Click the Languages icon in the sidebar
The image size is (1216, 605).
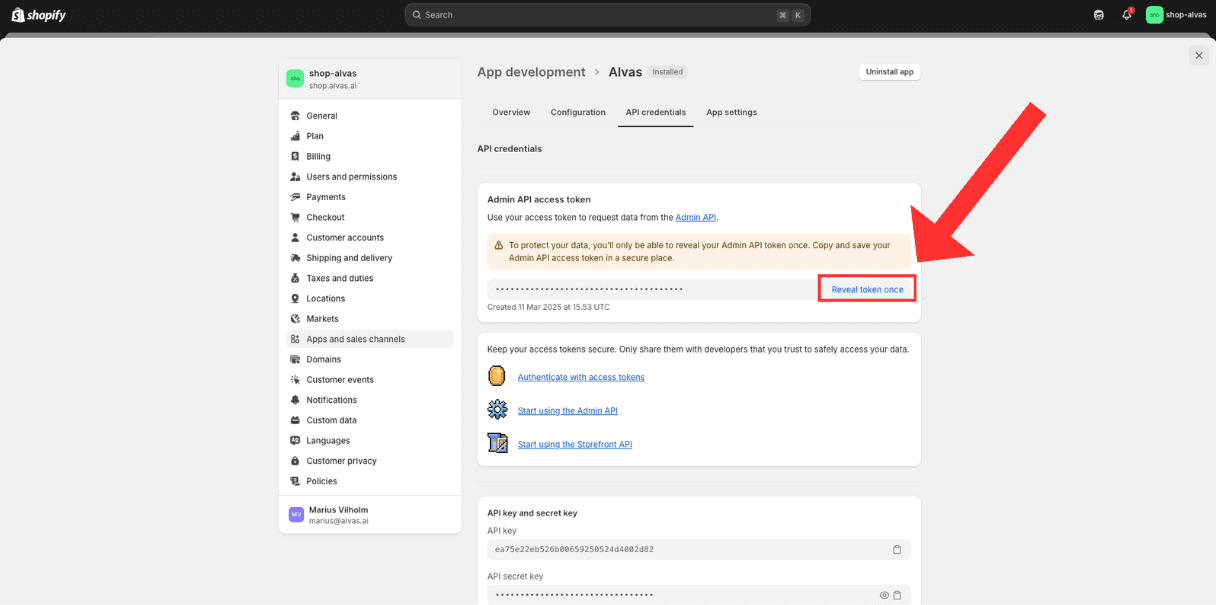tap(295, 441)
